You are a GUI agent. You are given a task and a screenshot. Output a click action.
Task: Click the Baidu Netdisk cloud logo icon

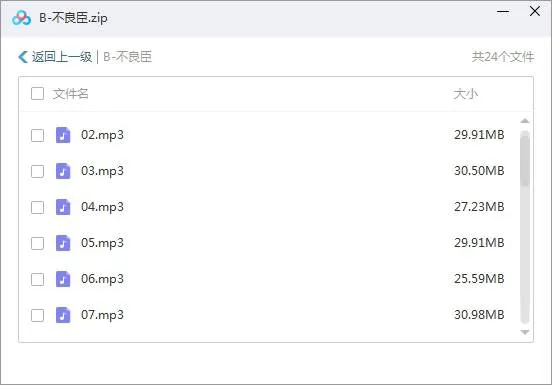click(x=21, y=18)
